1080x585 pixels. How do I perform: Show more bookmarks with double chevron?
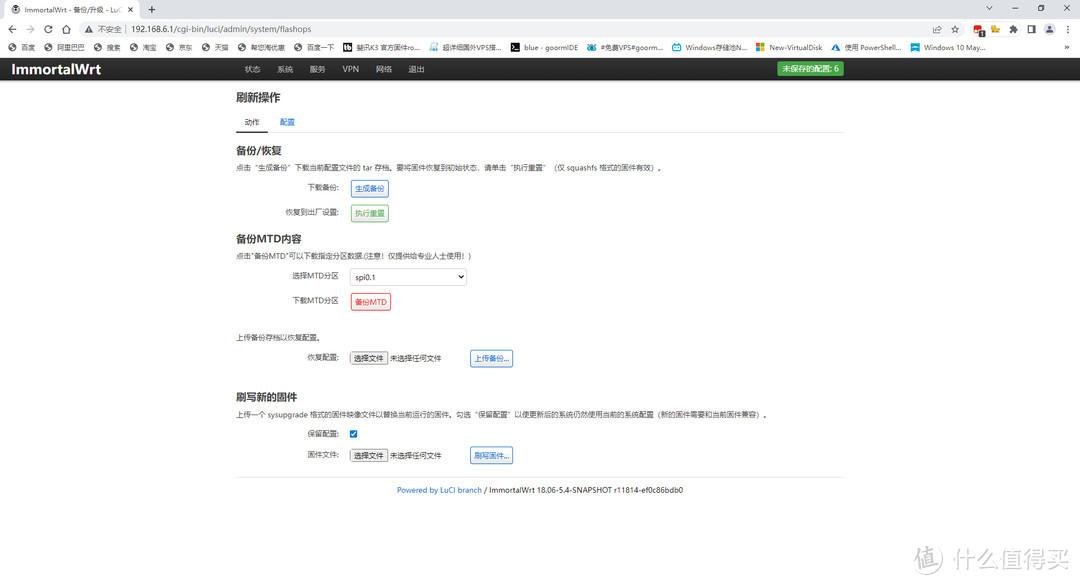point(1067,48)
